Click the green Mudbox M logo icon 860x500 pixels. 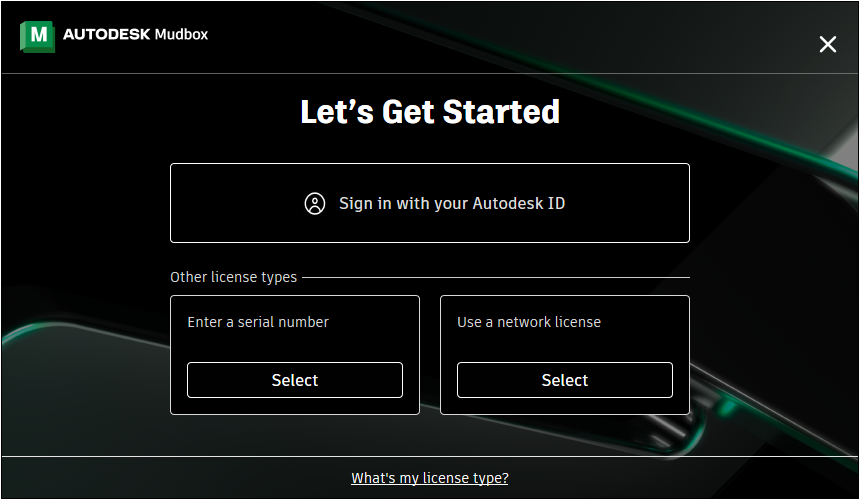pyautogui.click(x=37, y=36)
